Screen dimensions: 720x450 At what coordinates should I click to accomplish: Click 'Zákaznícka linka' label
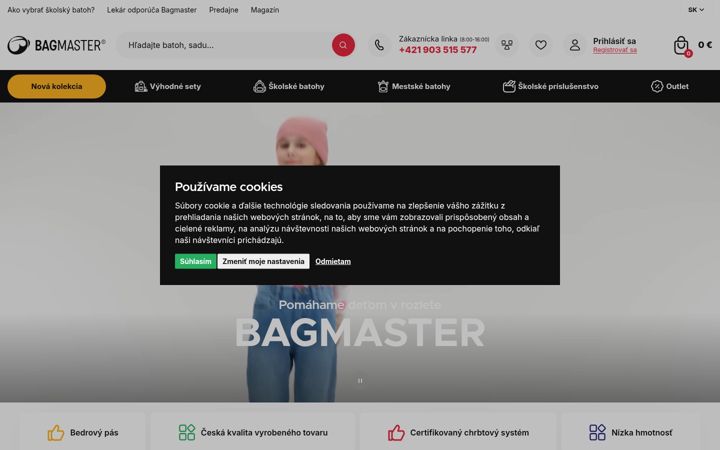[x=428, y=39]
